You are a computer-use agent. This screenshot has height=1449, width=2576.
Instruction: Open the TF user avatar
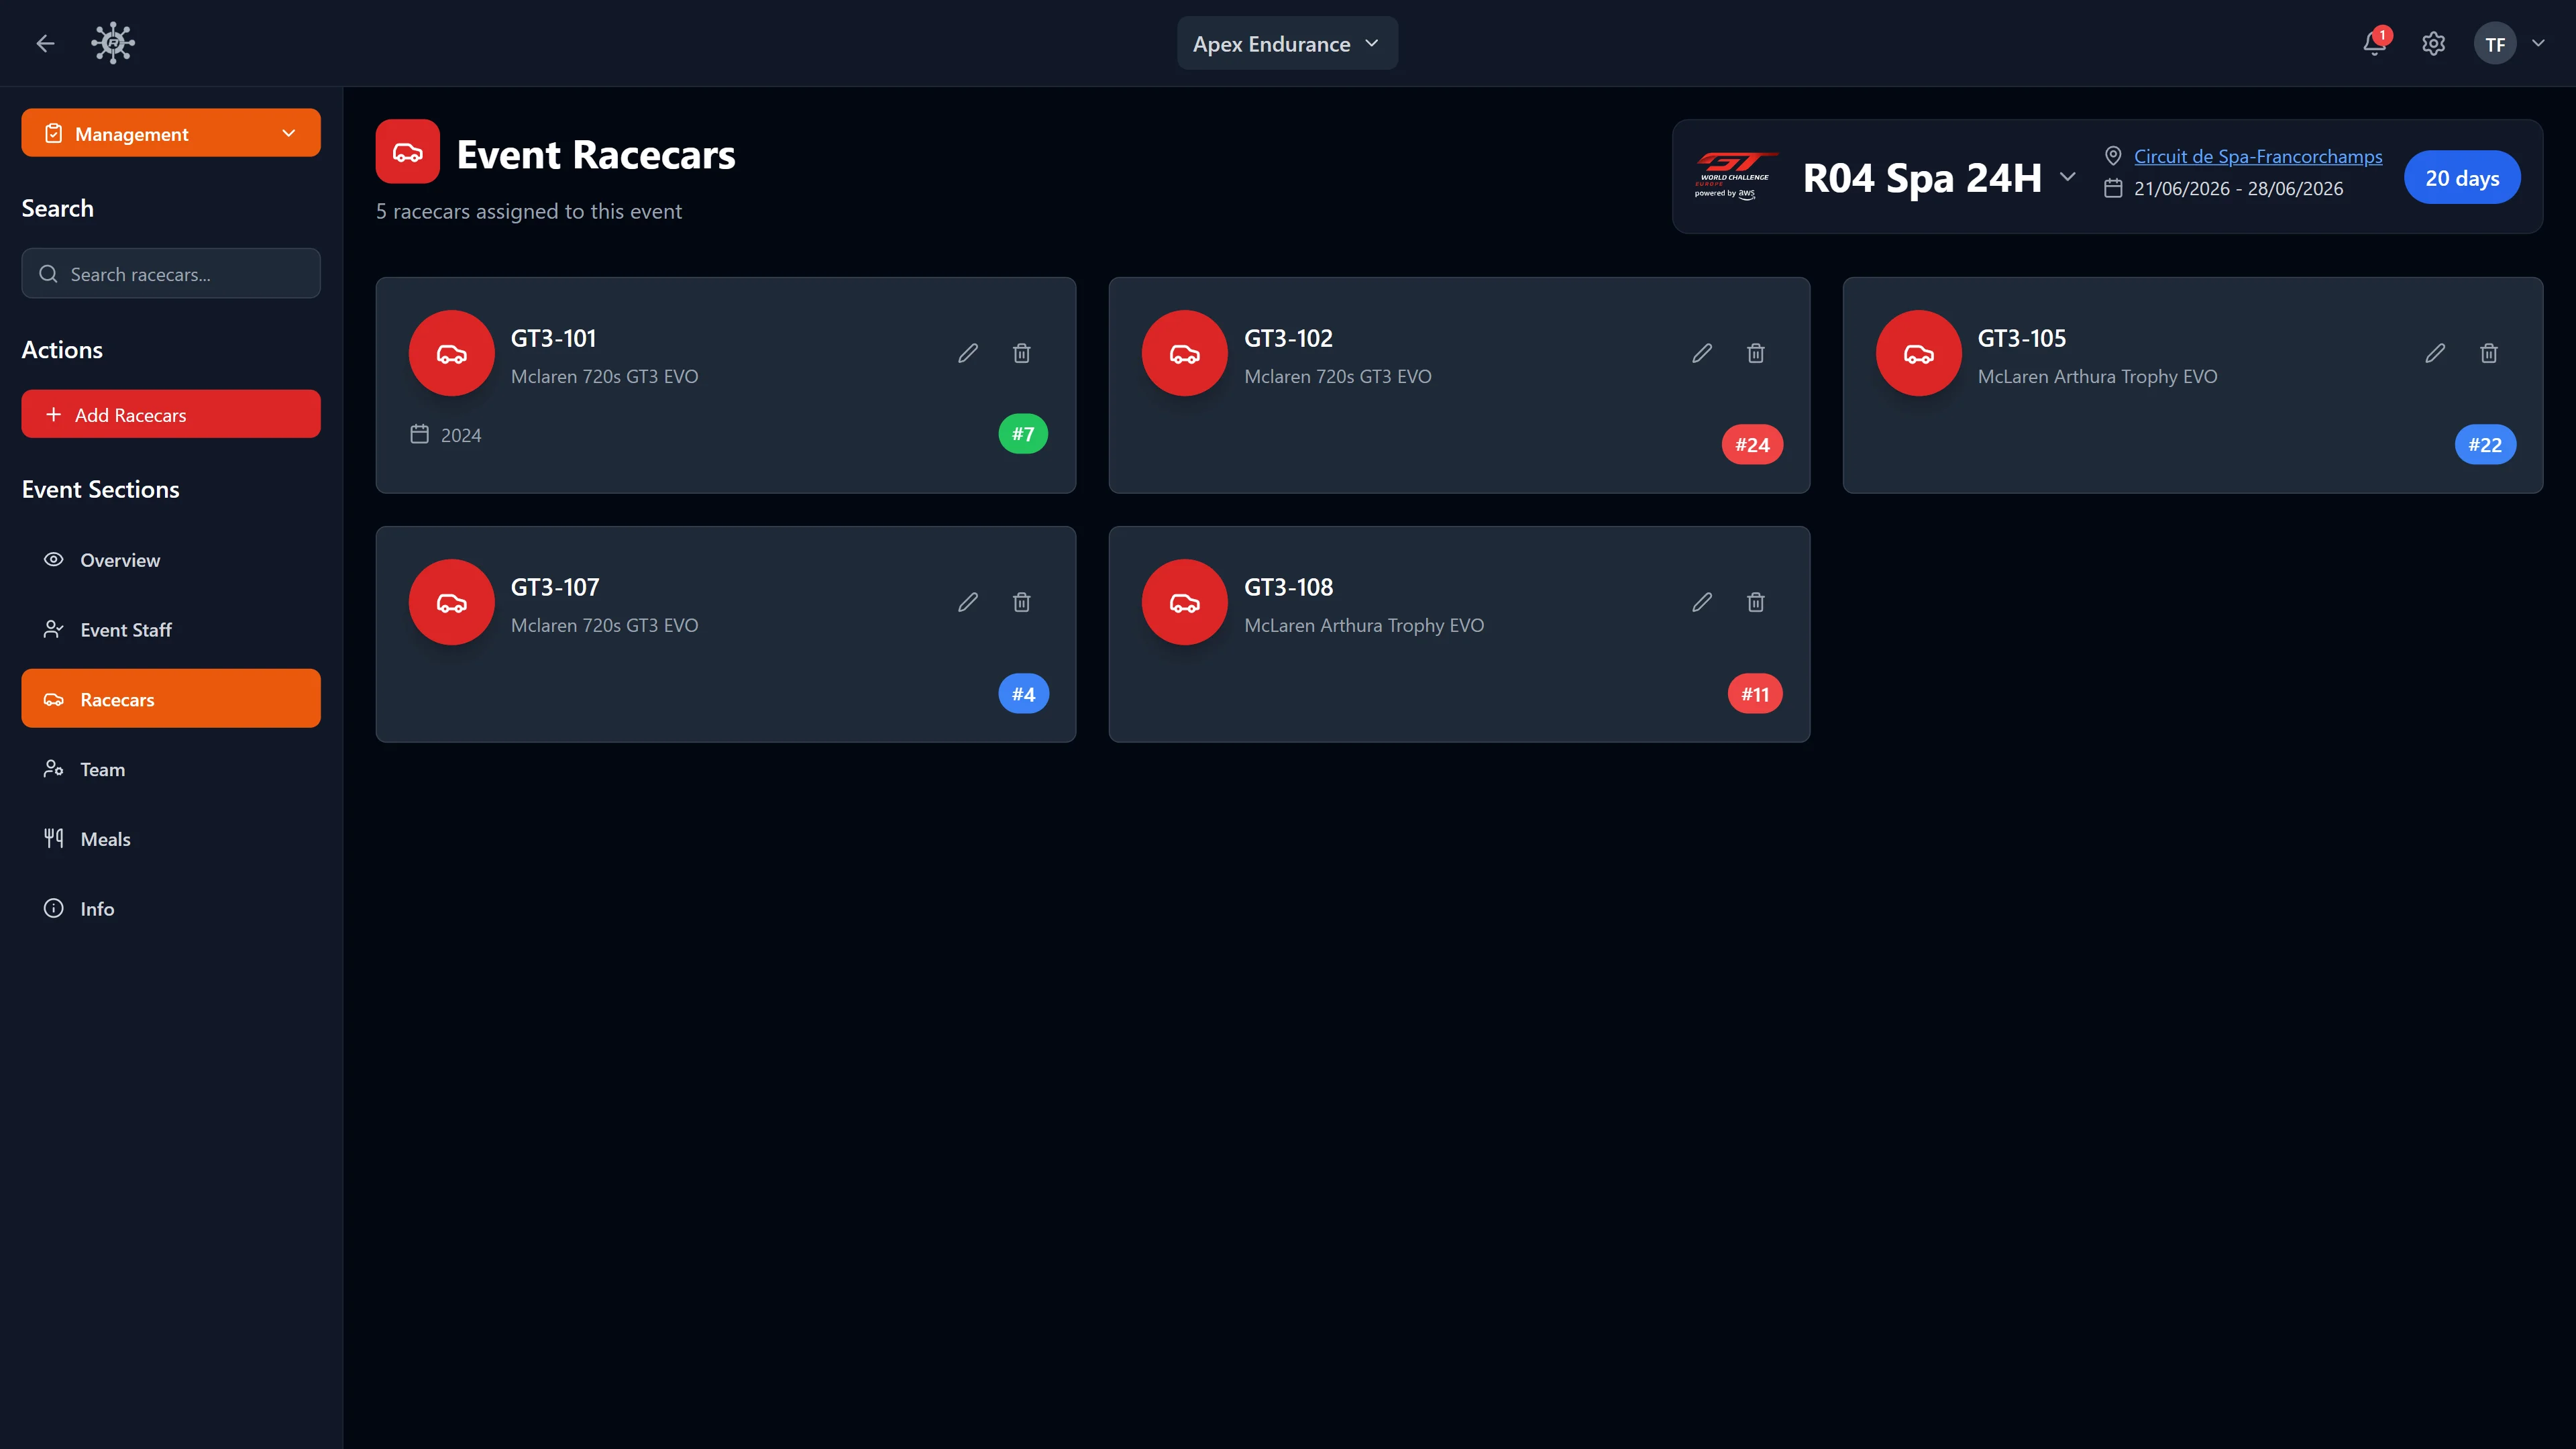[x=2495, y=43]
